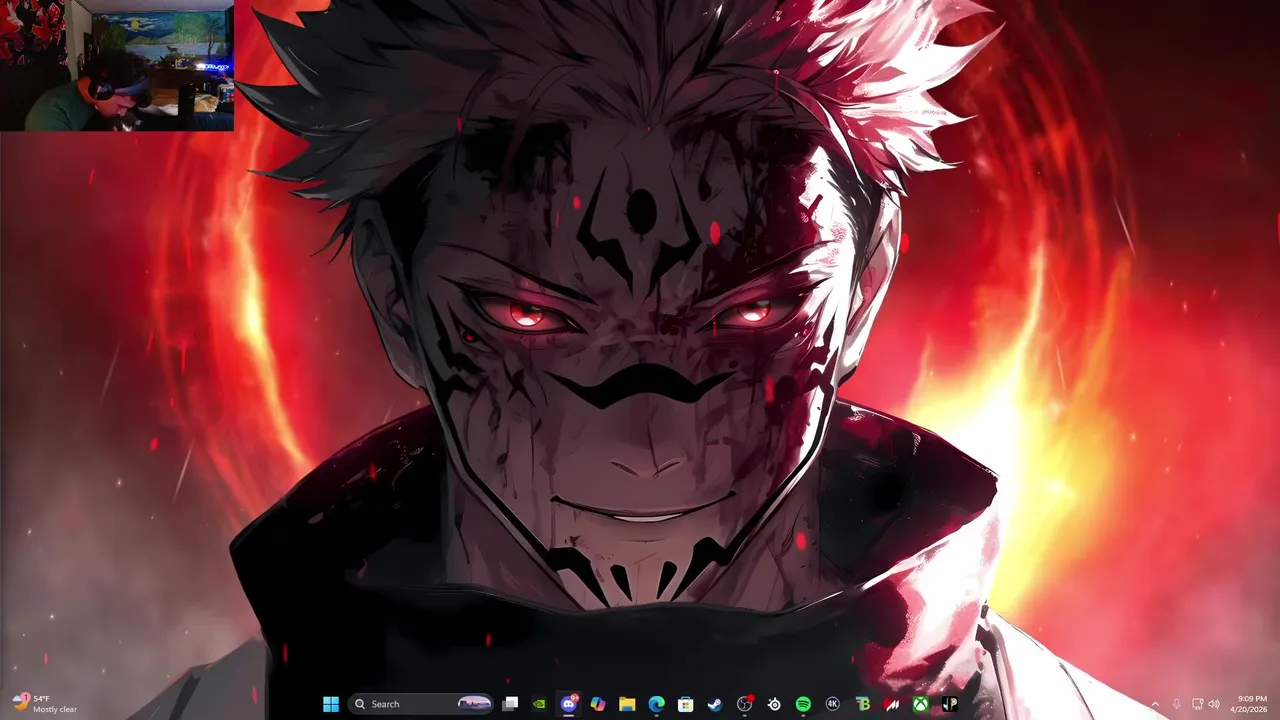Open the volume control in tray
This screenshot has height=720, width=1280.
1214,704
